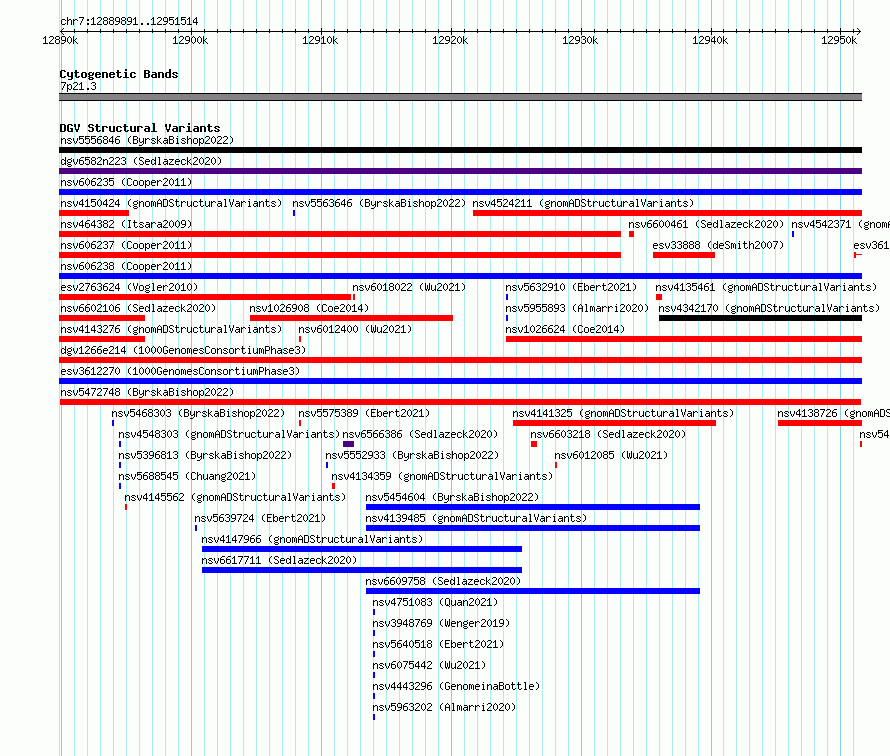This screenshot has height=756, width=890.
Task: Click the 12920k ruler position label
Action: (x=450, y=40)
